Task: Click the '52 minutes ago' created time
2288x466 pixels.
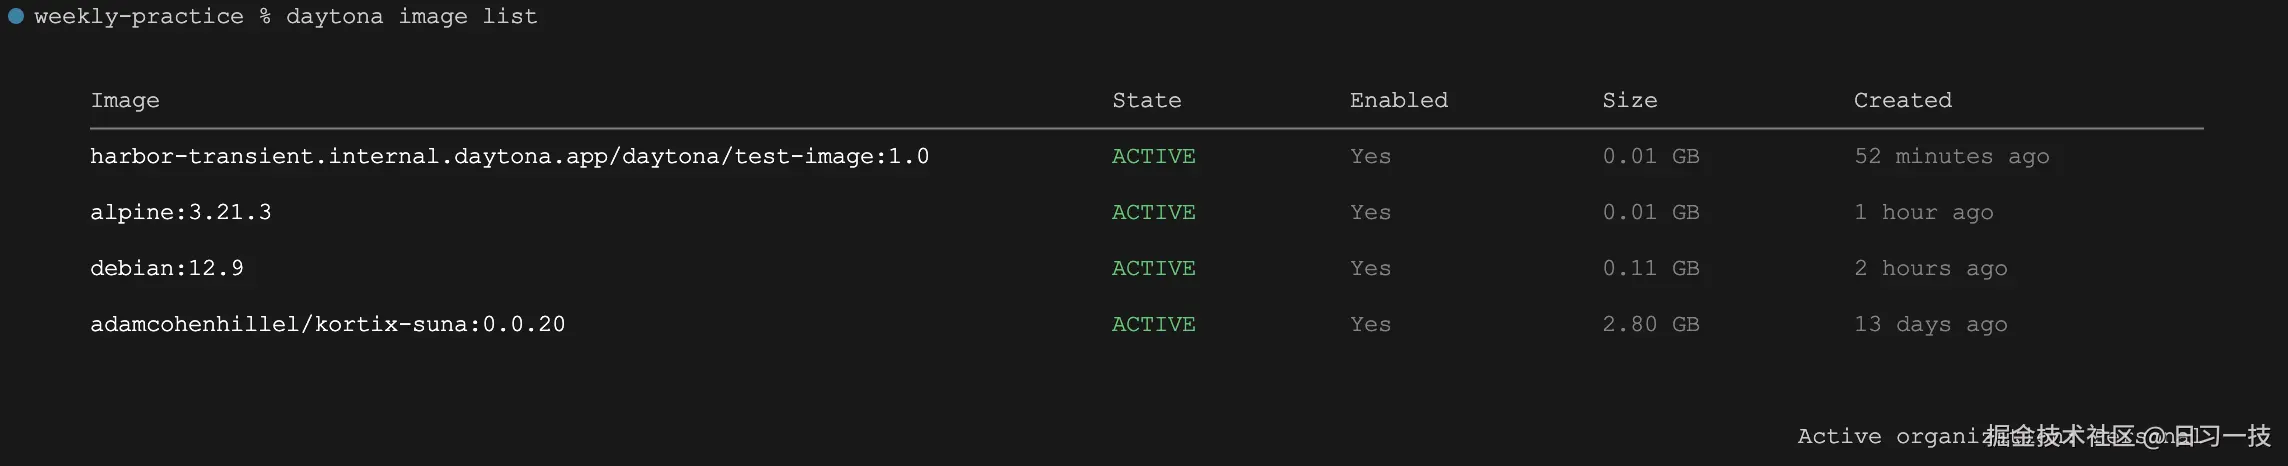Action: (1951, 156)
